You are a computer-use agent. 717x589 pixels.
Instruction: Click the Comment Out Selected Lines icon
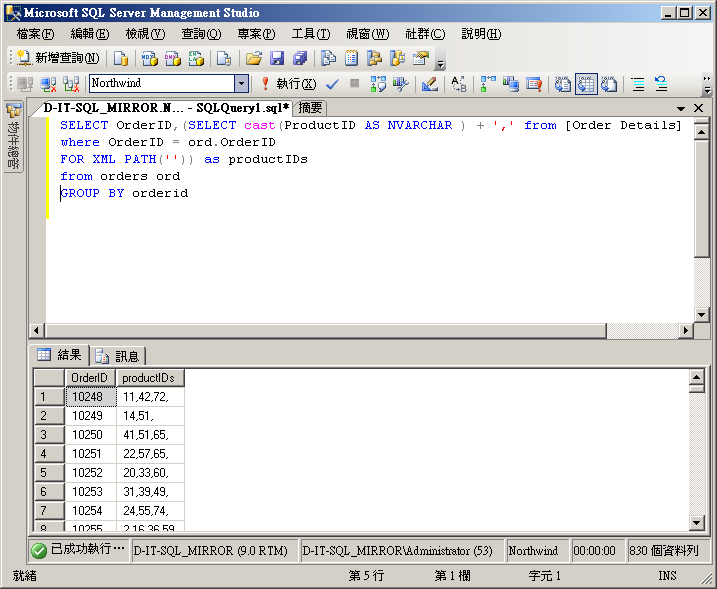coord(638,84)
